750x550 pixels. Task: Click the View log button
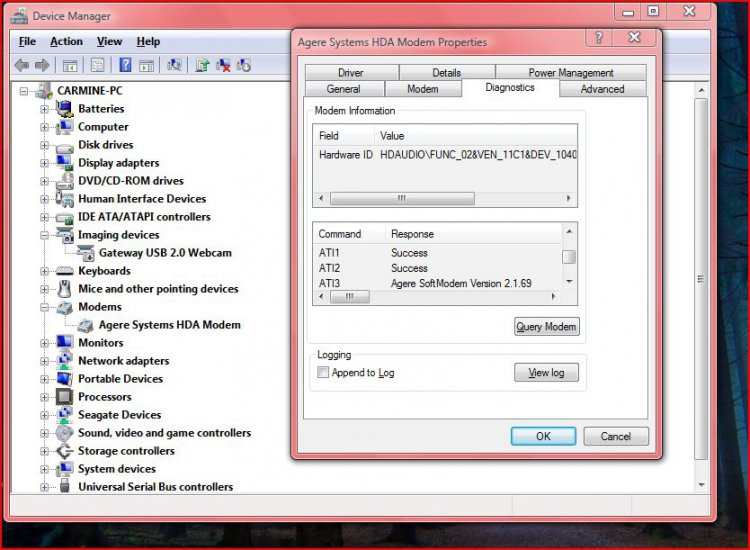pyautogui.click(x=546, y=373)
